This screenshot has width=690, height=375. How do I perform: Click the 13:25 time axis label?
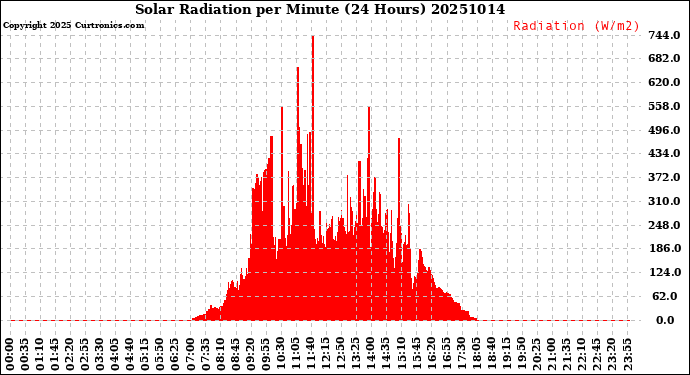point(356,354)
